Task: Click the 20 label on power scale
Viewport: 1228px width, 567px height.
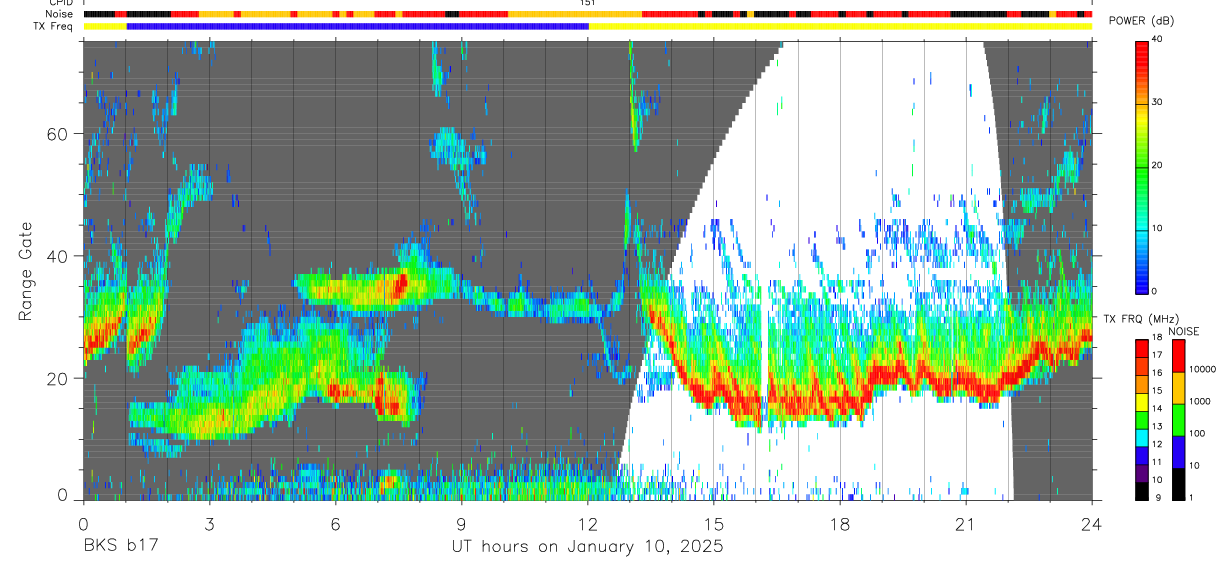Action: [1158, 166]
